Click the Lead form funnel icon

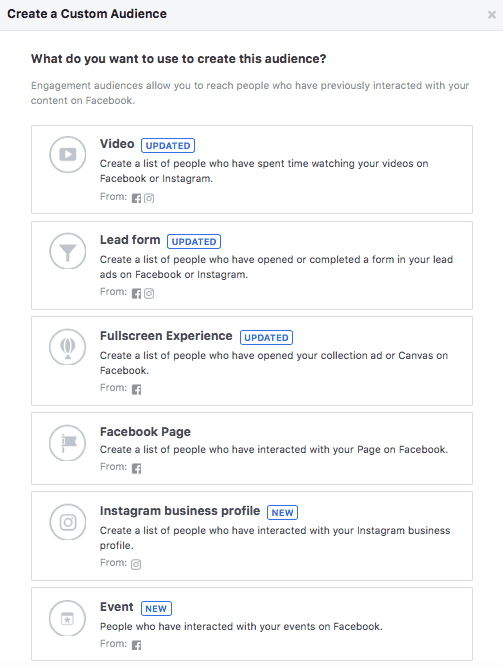pyautogui.click(x=68, y=251)
